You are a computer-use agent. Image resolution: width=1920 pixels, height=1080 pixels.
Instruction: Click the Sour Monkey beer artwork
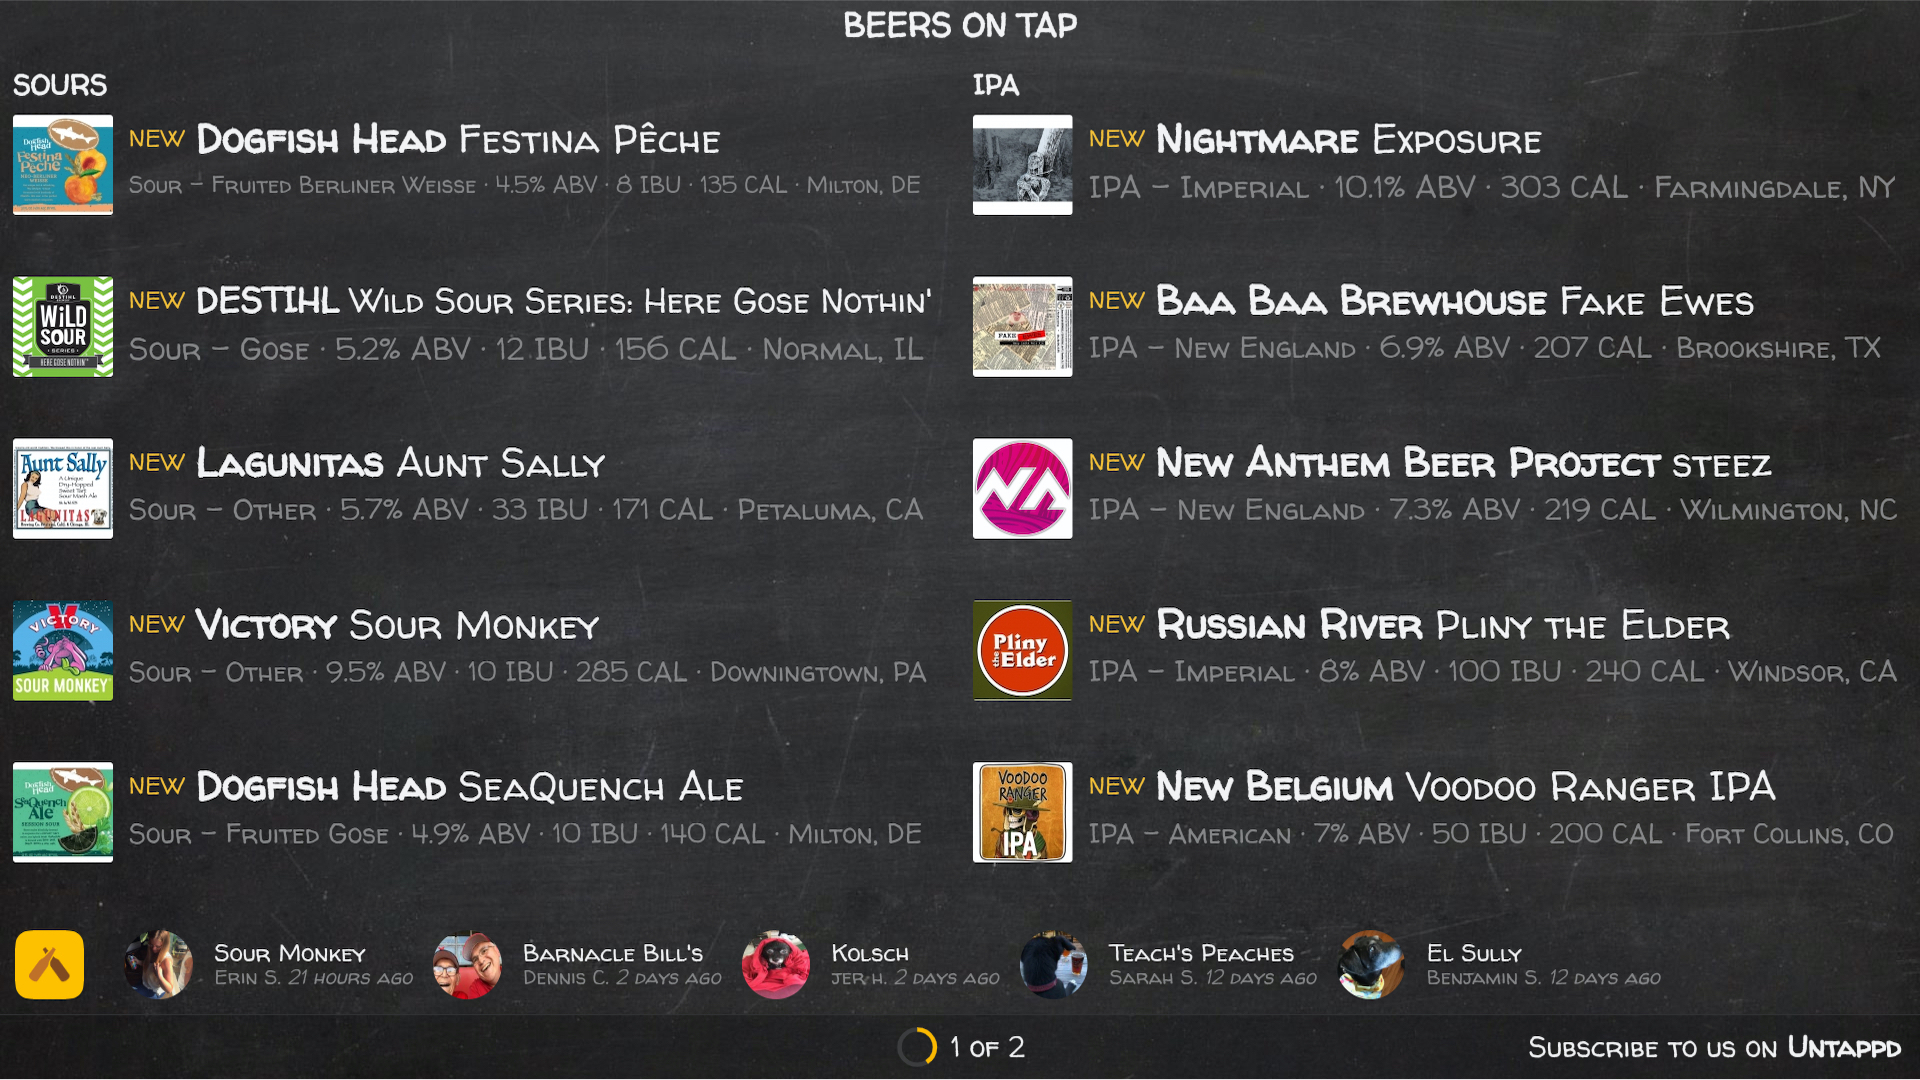[x=62, y=649]
